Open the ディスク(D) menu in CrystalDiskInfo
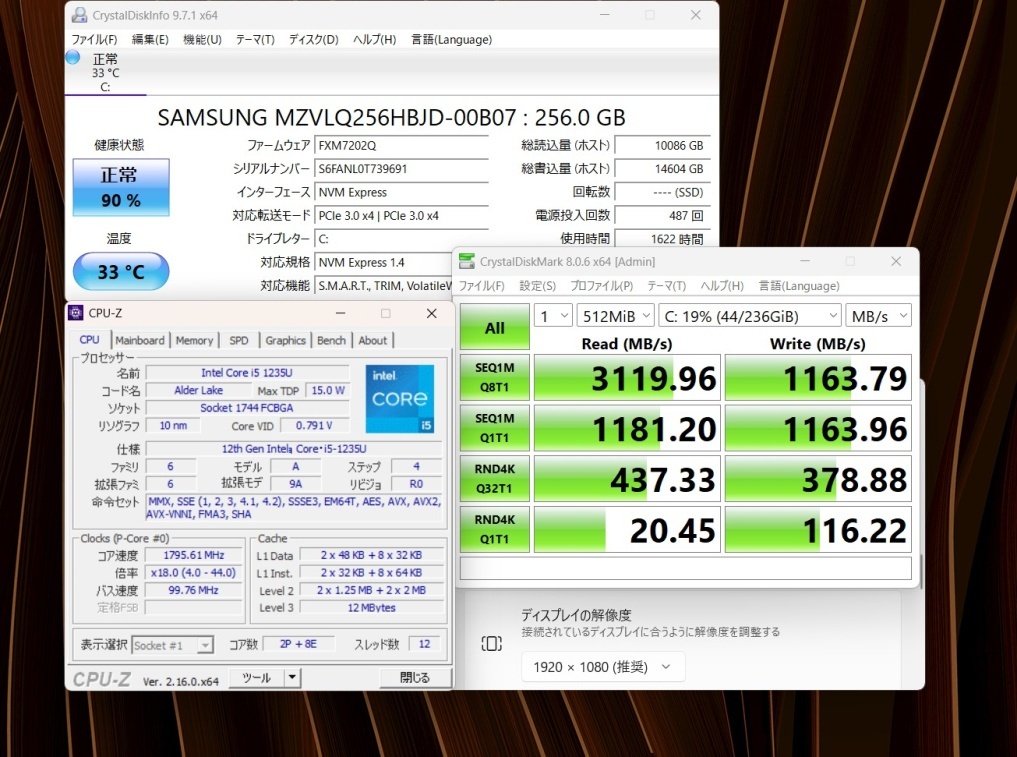Viewport: 1017px width, 757px height. pyautogui.click(x=313, y=40)
